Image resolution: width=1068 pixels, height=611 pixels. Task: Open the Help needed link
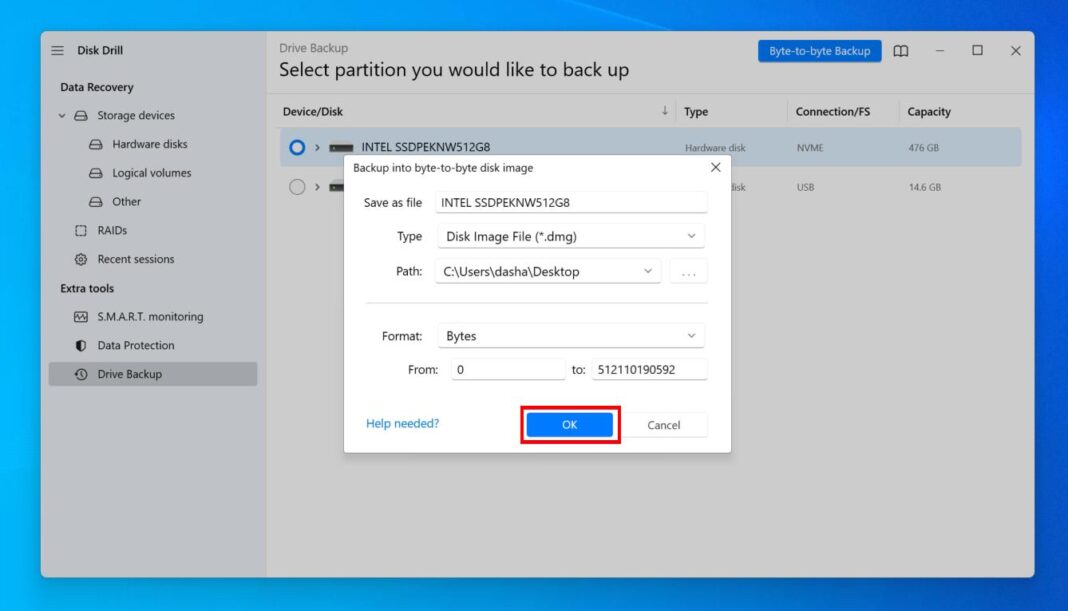tap(403, 423)
